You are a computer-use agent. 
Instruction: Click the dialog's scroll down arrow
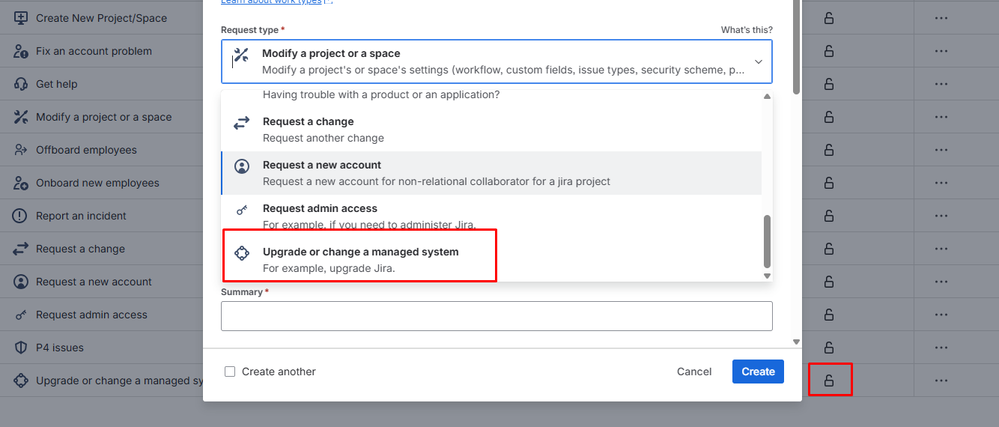click(x=796, y=342)
